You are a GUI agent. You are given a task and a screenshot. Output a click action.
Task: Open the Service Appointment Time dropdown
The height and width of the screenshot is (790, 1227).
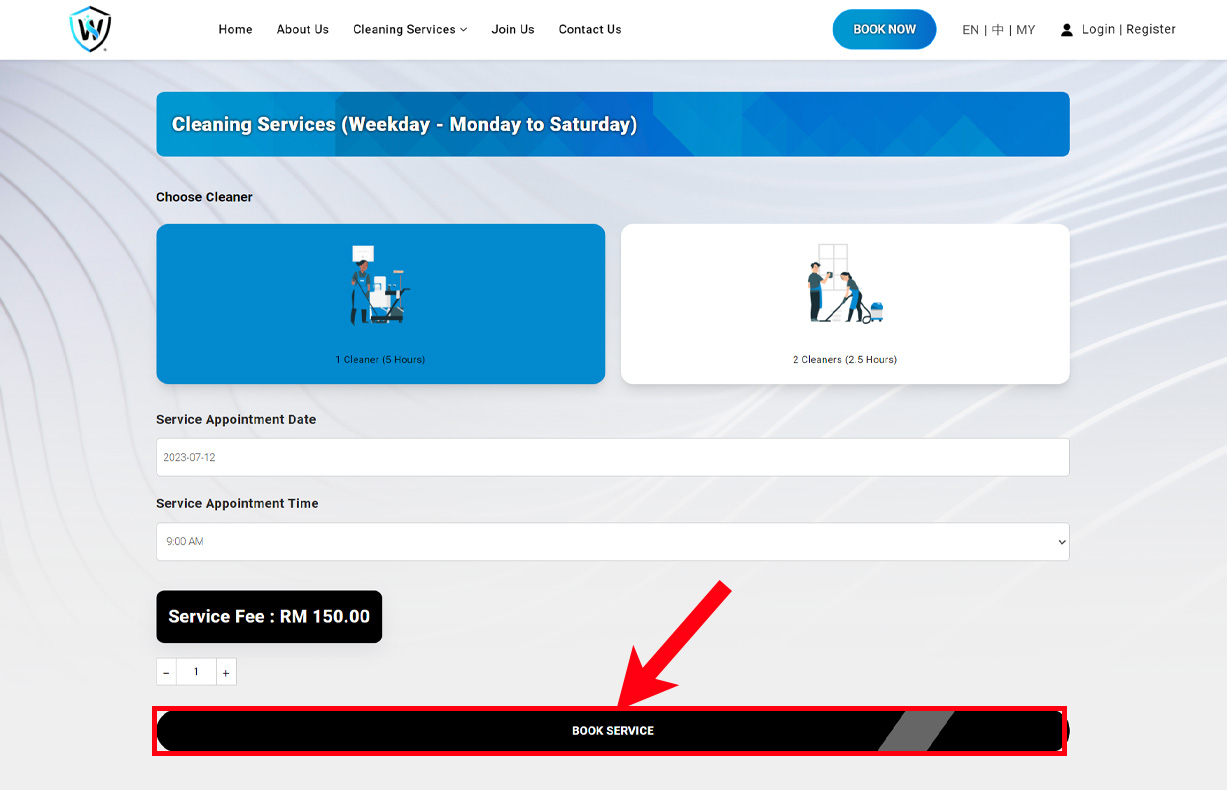tap(612, 542)
